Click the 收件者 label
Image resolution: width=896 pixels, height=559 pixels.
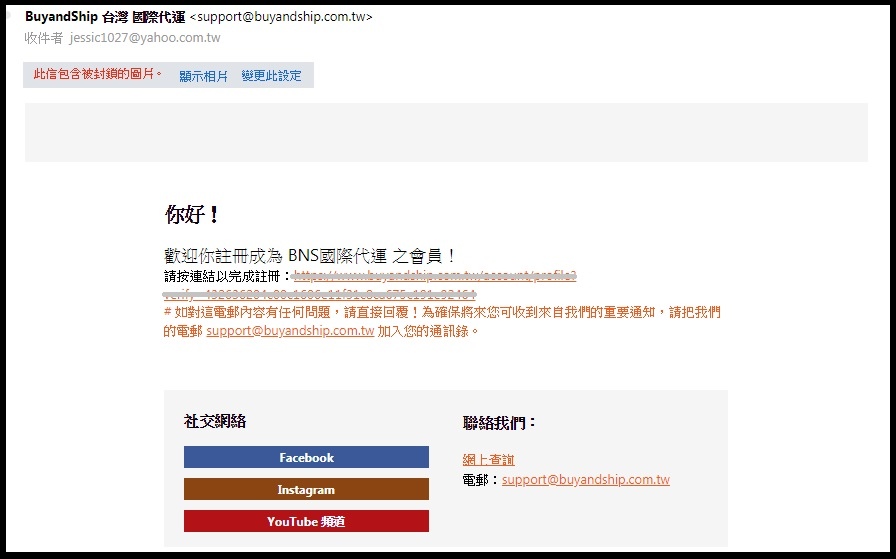(x=43, y=38)
